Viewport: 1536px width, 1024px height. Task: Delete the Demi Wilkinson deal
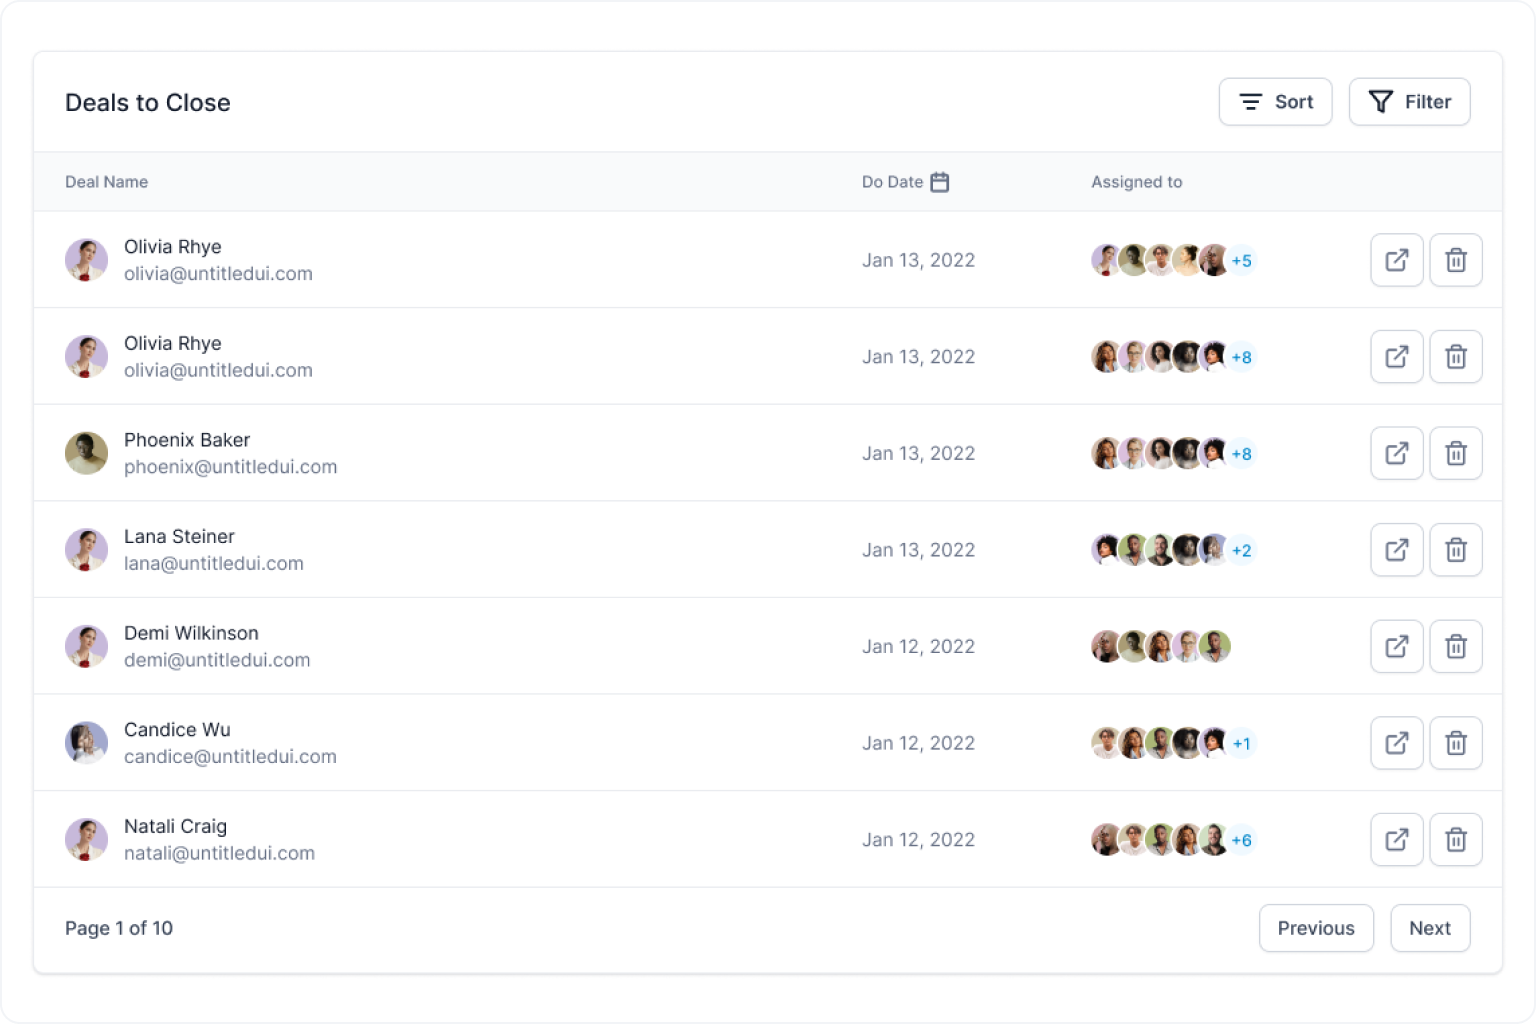(x=1455, y=646)
